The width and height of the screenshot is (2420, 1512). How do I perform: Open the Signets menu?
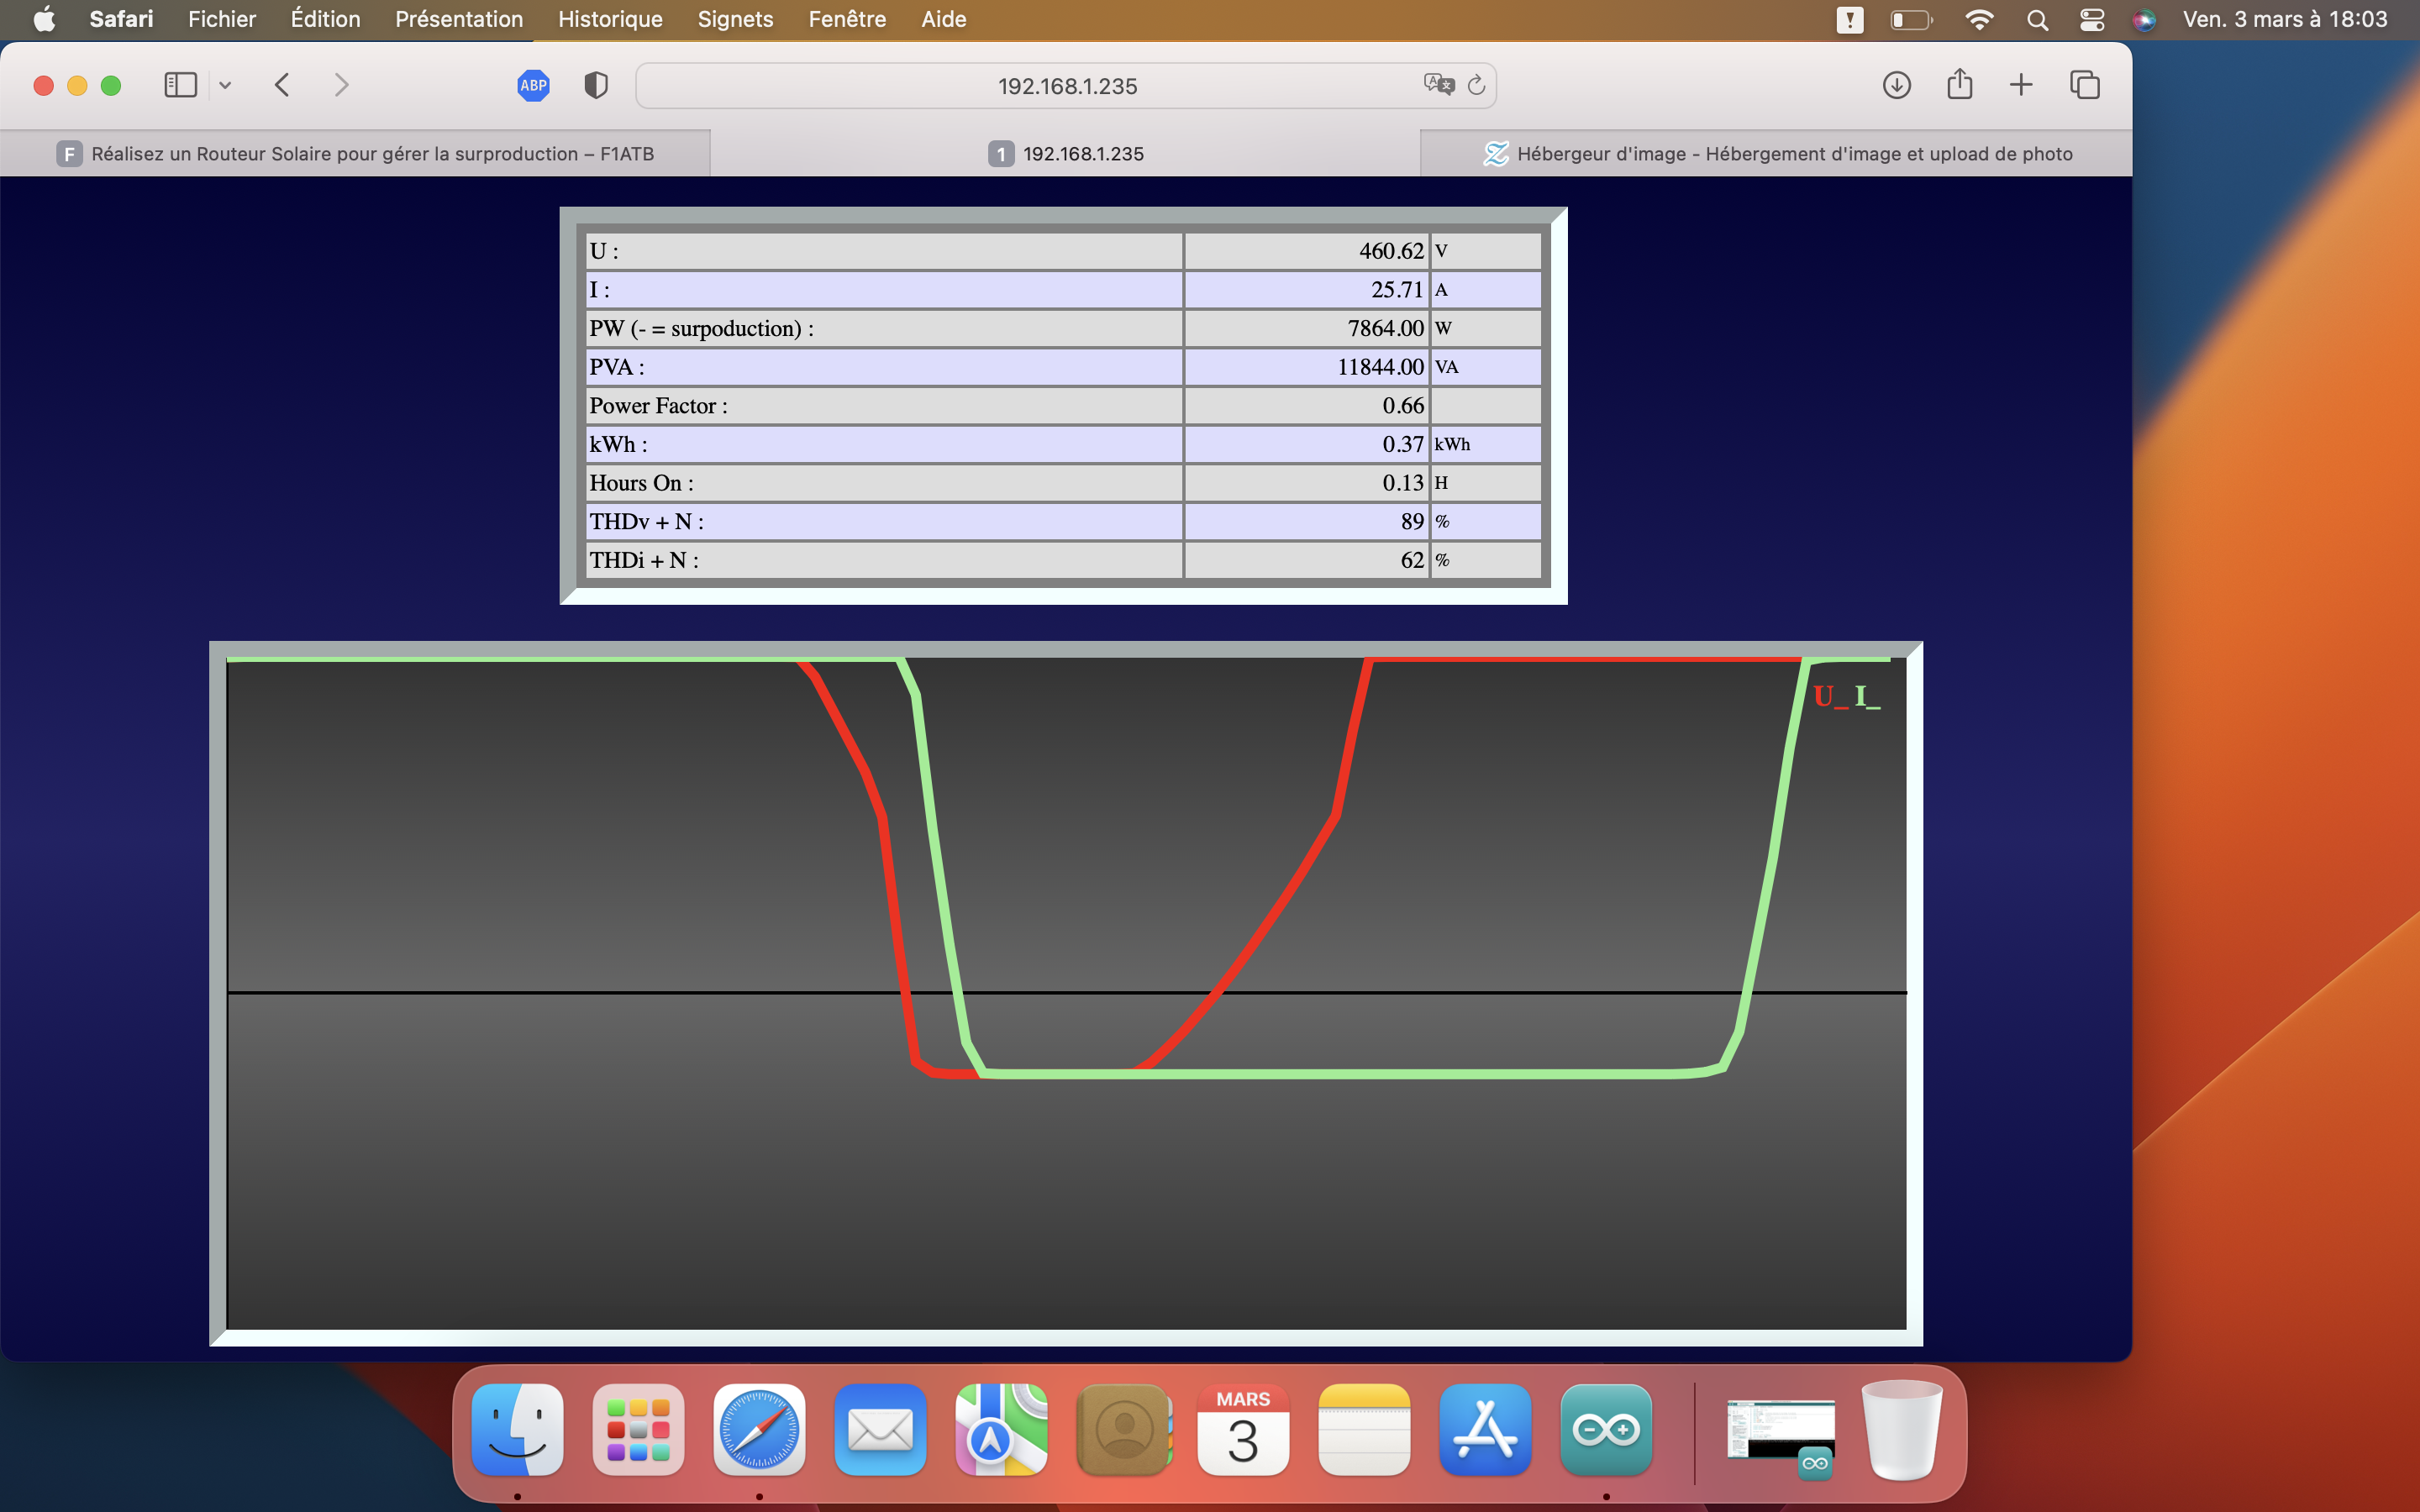pos(735,19)
